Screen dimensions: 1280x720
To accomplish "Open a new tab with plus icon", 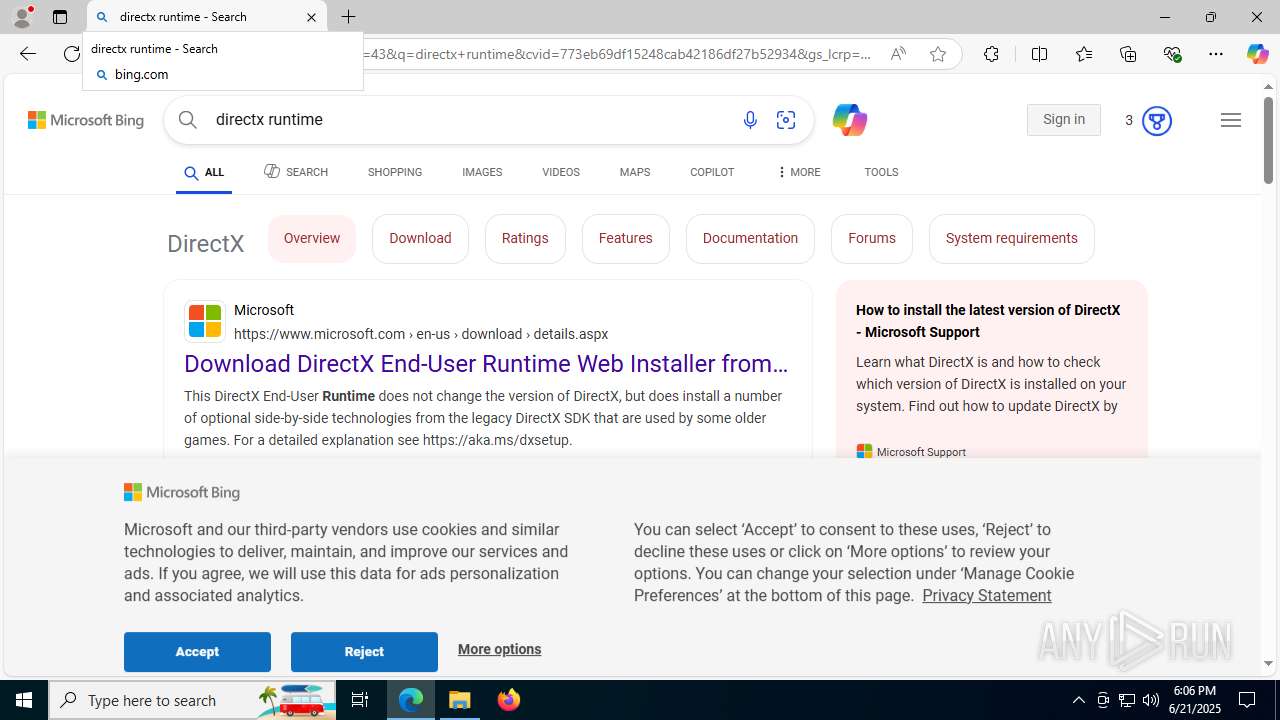I will point(348,17).
